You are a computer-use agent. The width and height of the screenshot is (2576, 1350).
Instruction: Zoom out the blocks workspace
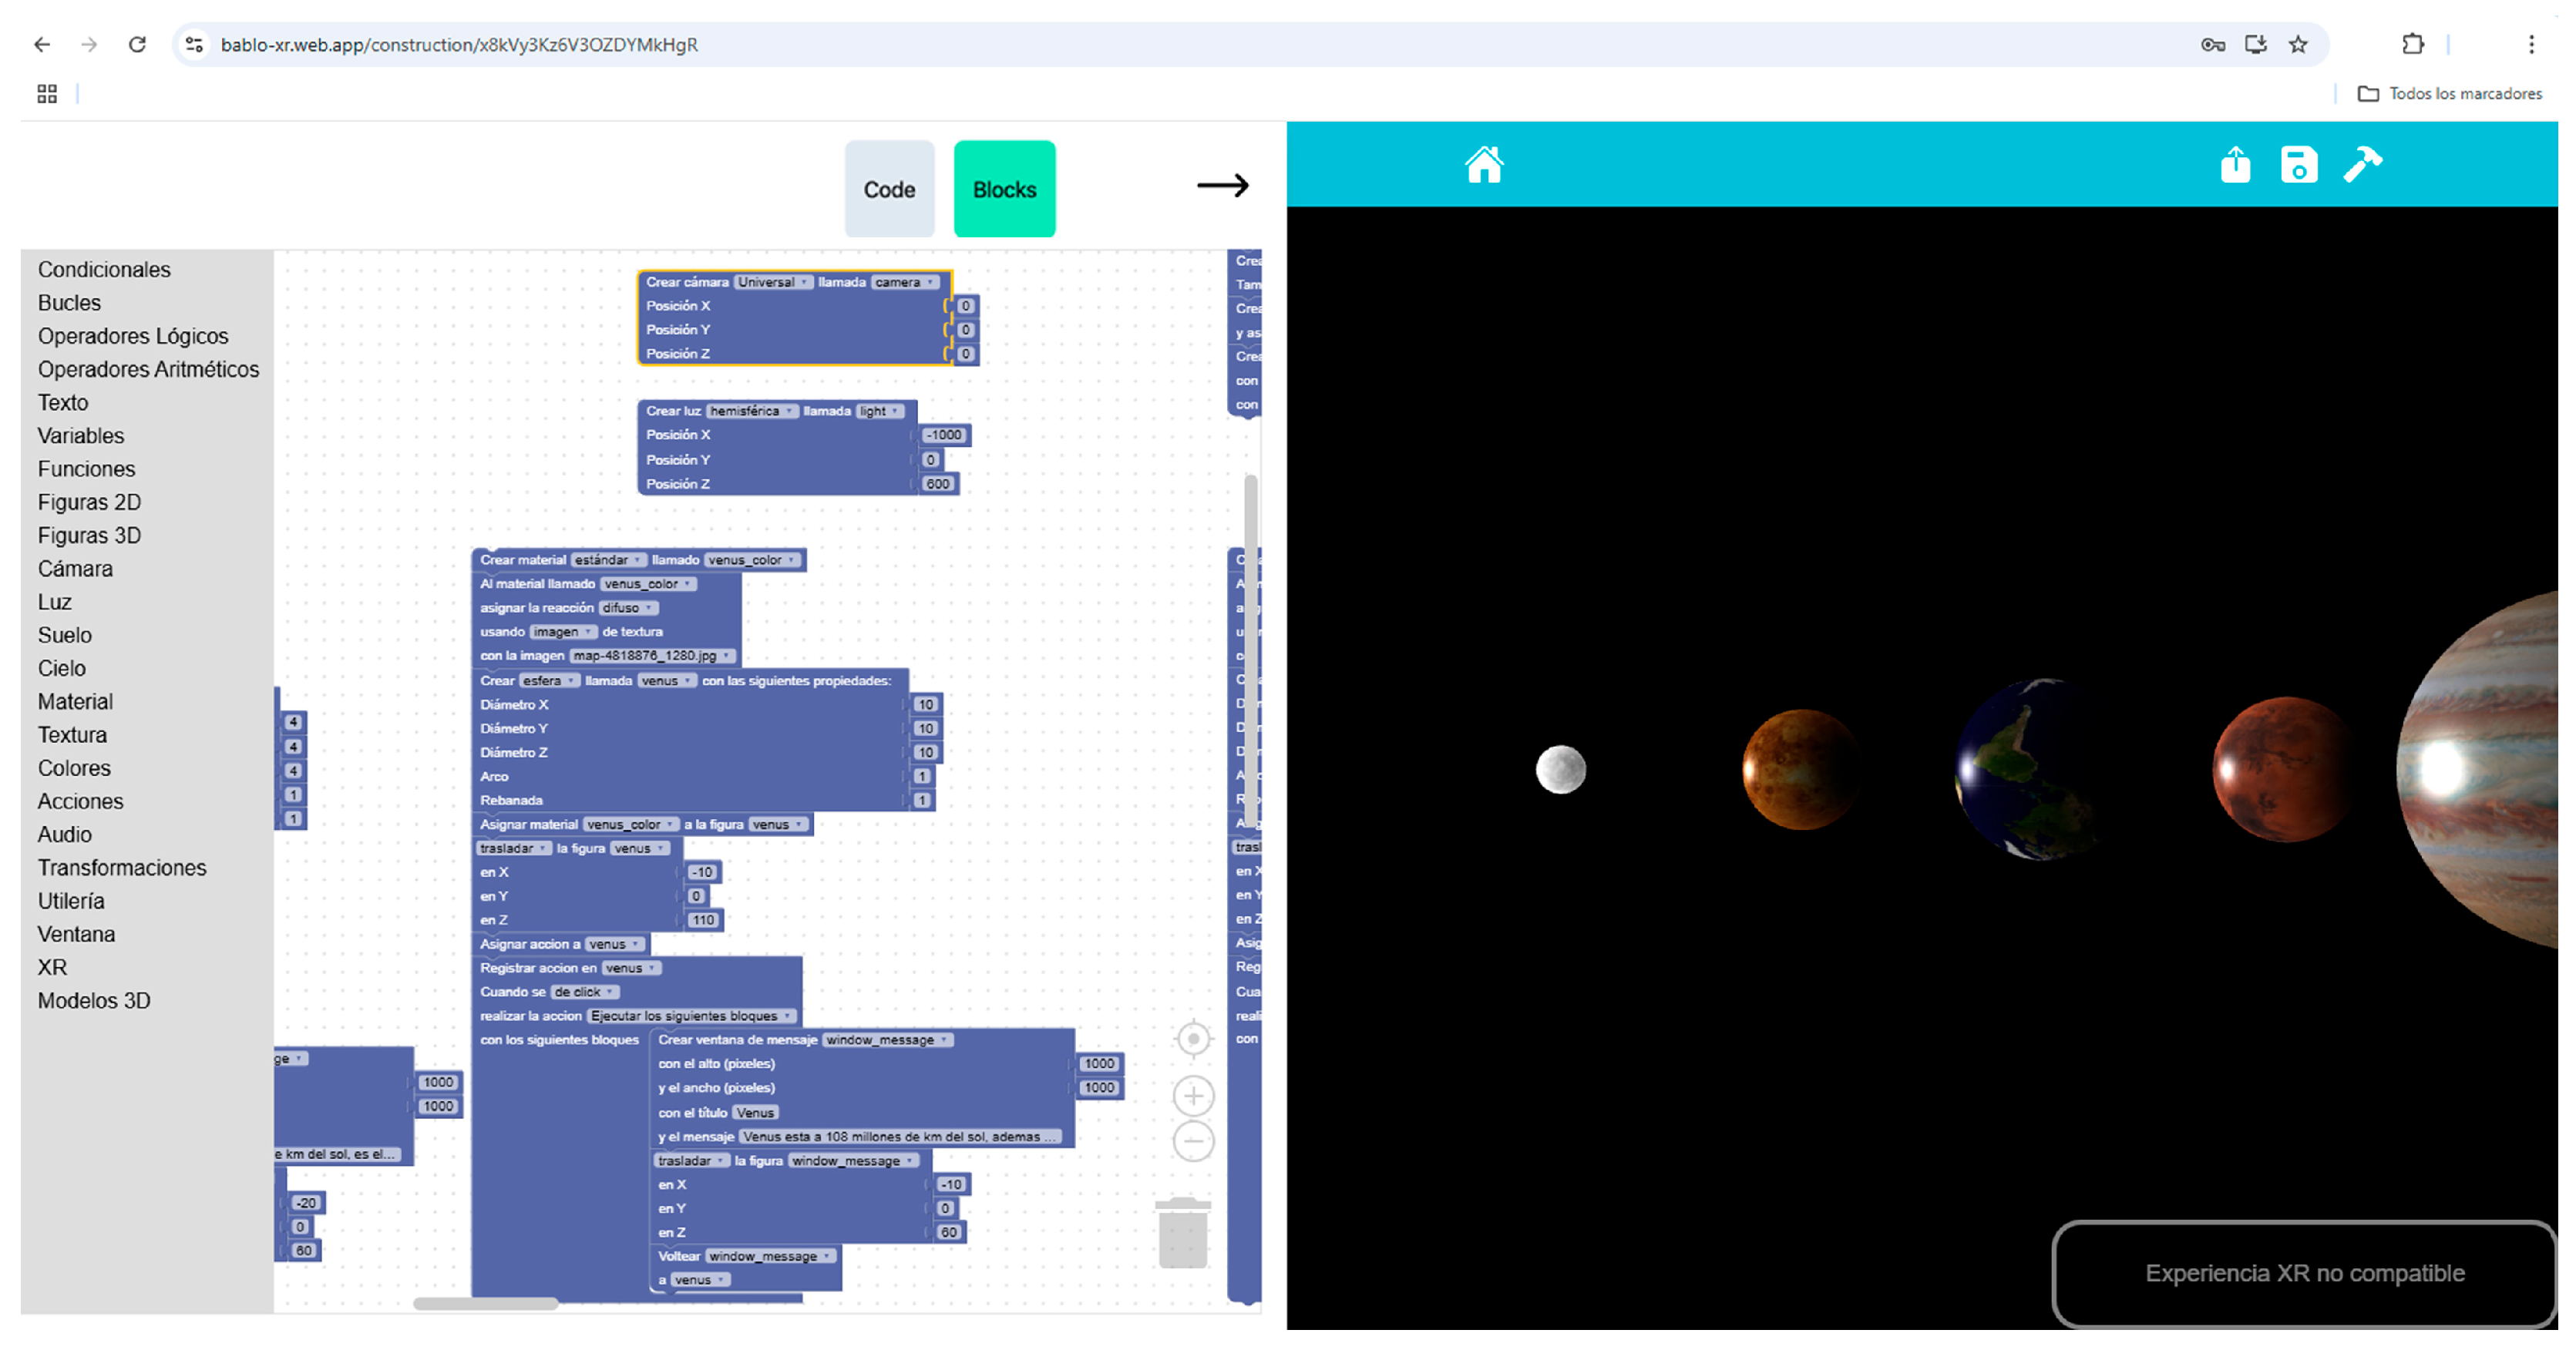pos(1193,1141)
